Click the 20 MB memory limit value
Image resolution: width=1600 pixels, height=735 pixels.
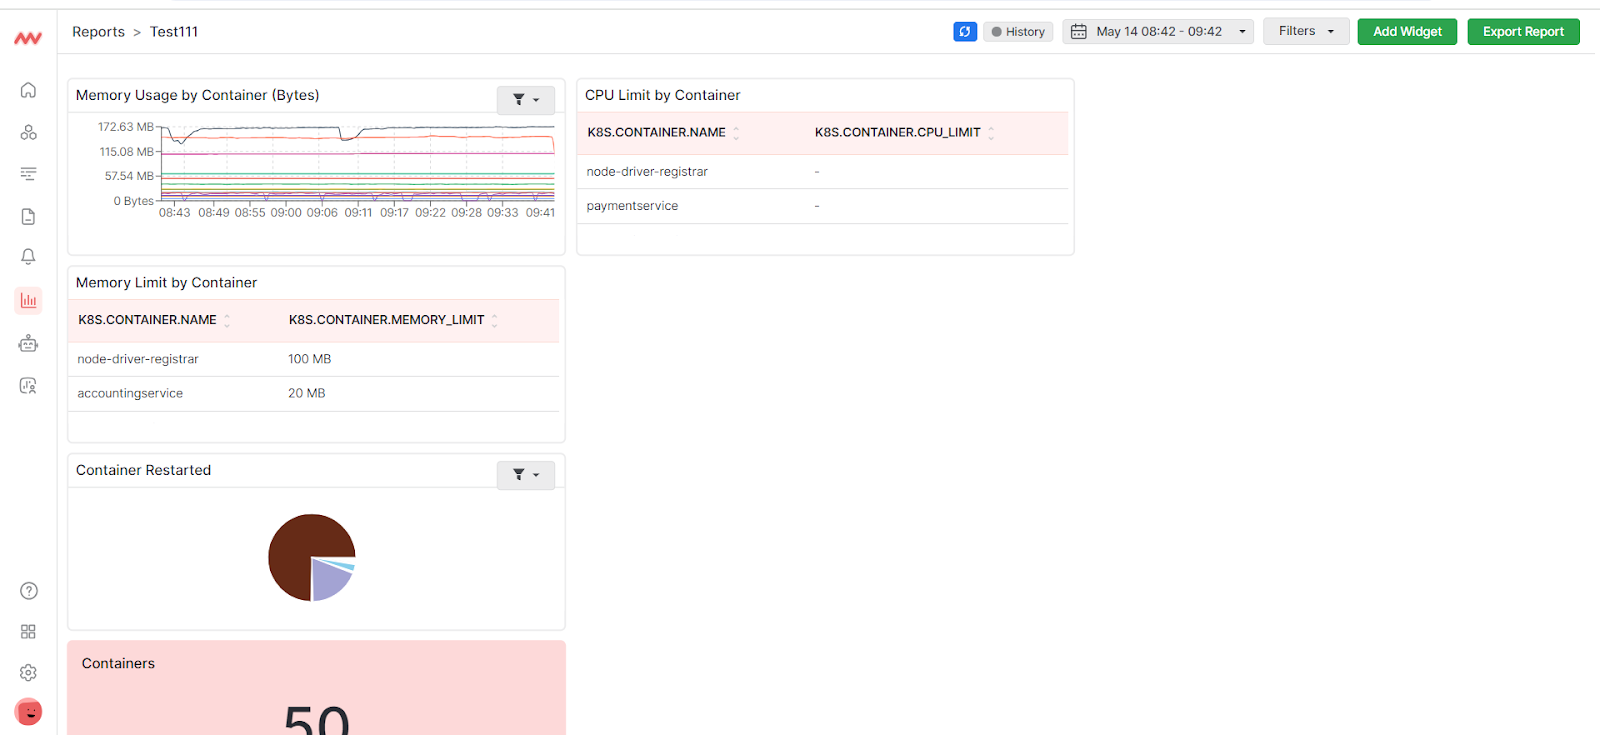pos(306,394)
